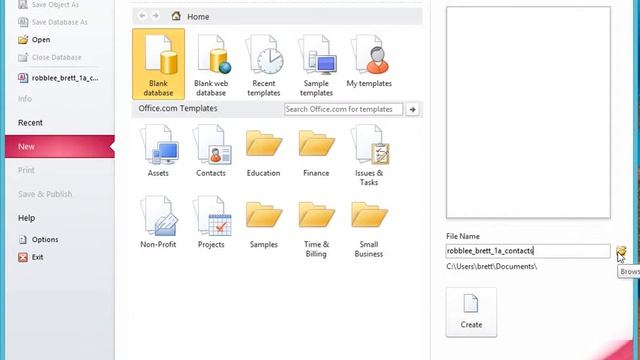
Task: Open Sample templates
Action: 316,65
